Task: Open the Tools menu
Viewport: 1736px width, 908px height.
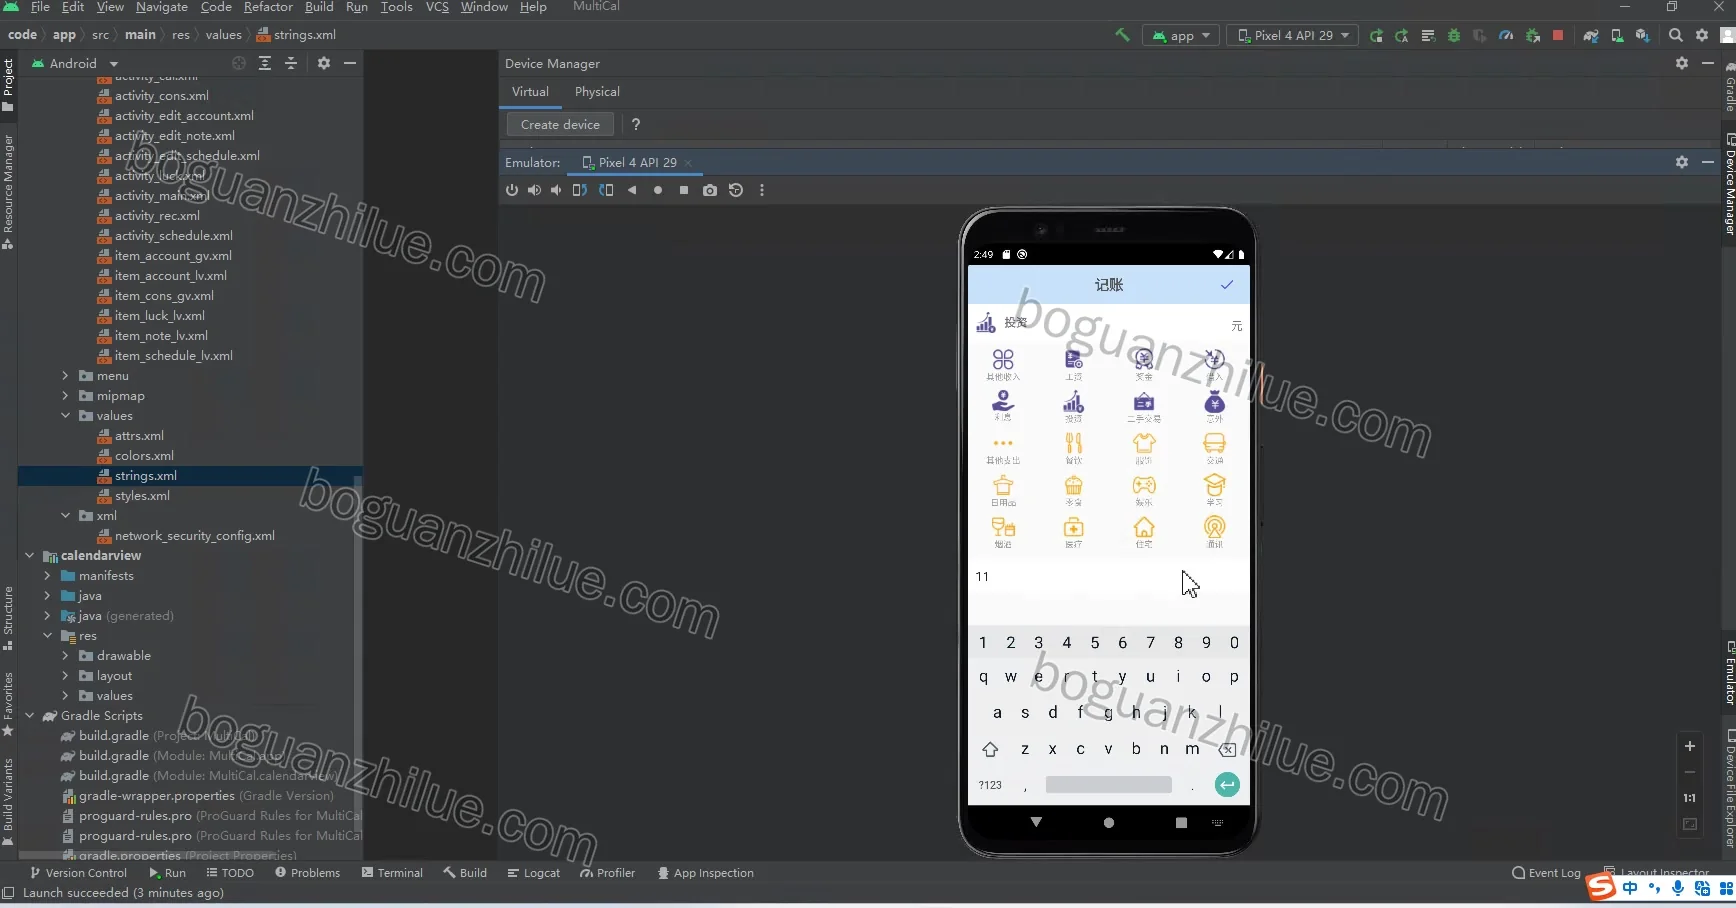Action: point(396,7)
